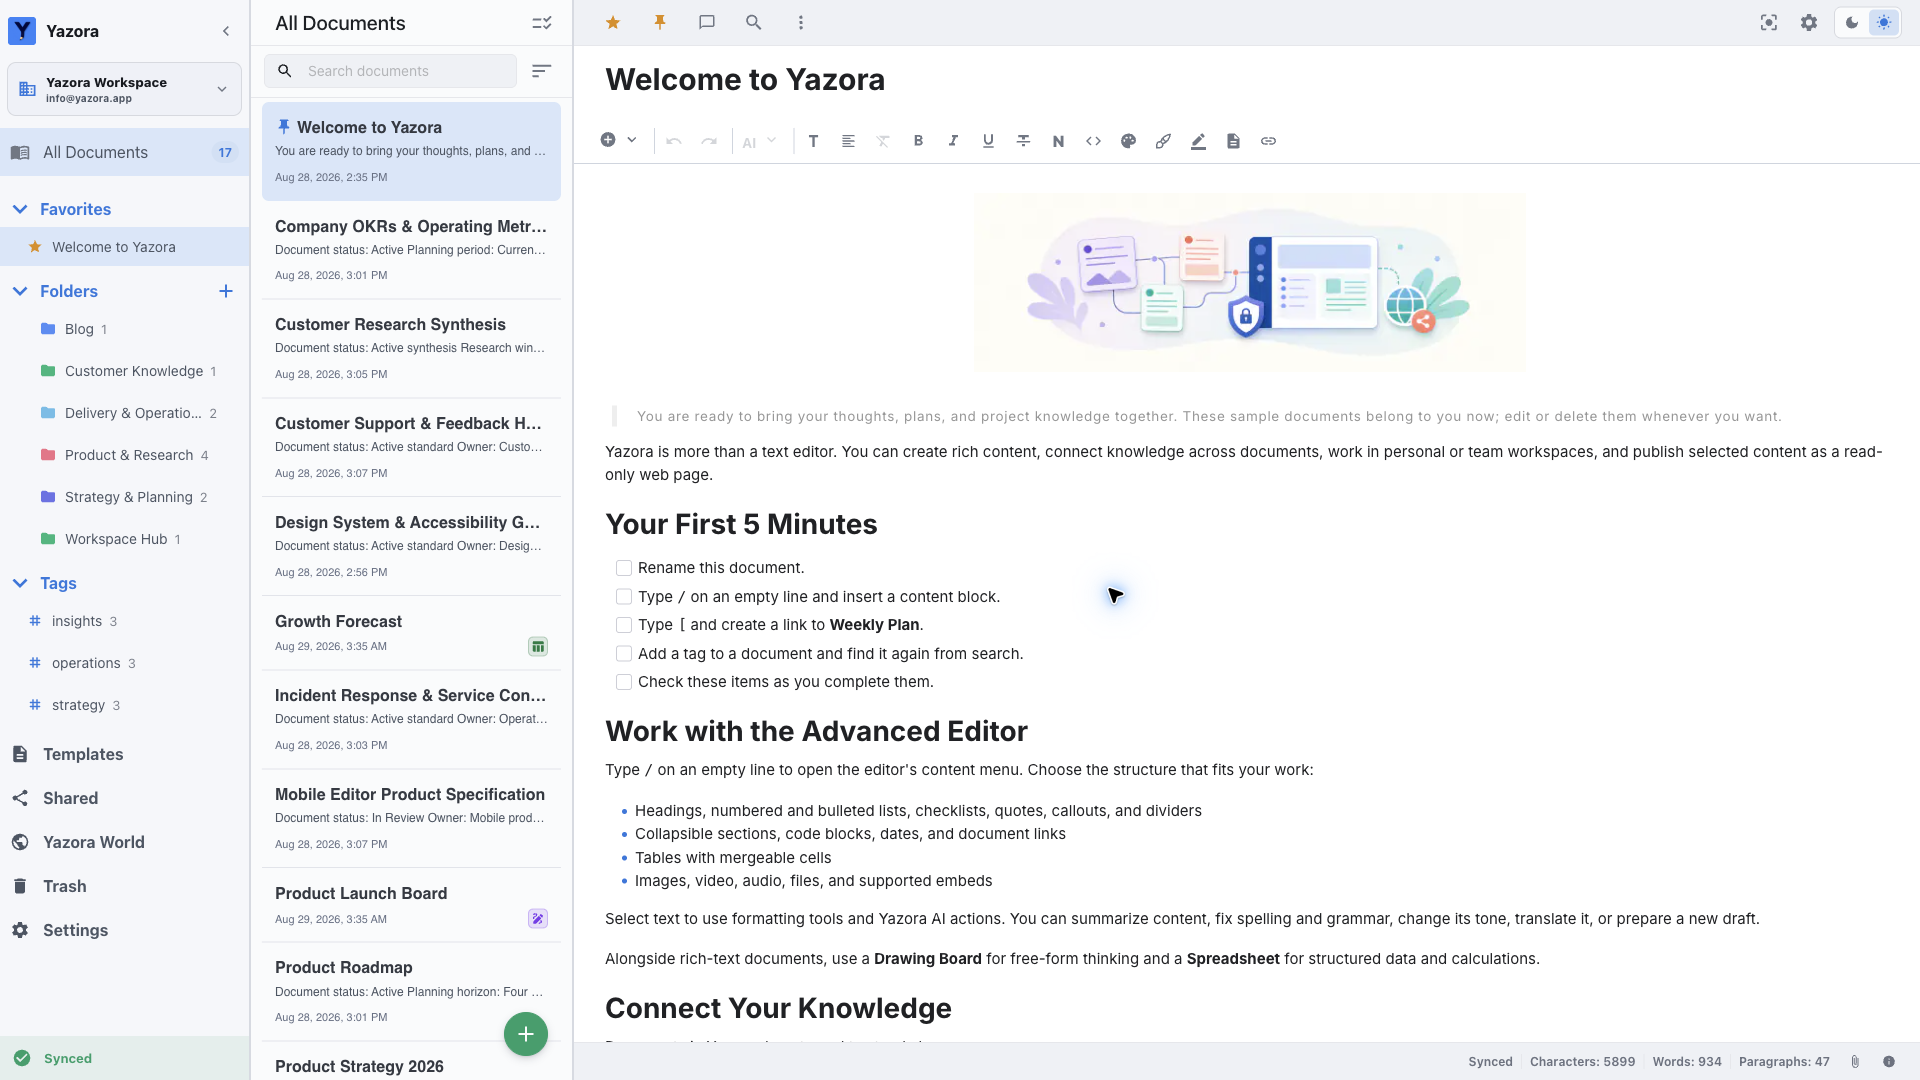This screenshot has height=1080, width=1920.
Task: Enter focus mode with the frame icon
Action: click(1769, 22)
